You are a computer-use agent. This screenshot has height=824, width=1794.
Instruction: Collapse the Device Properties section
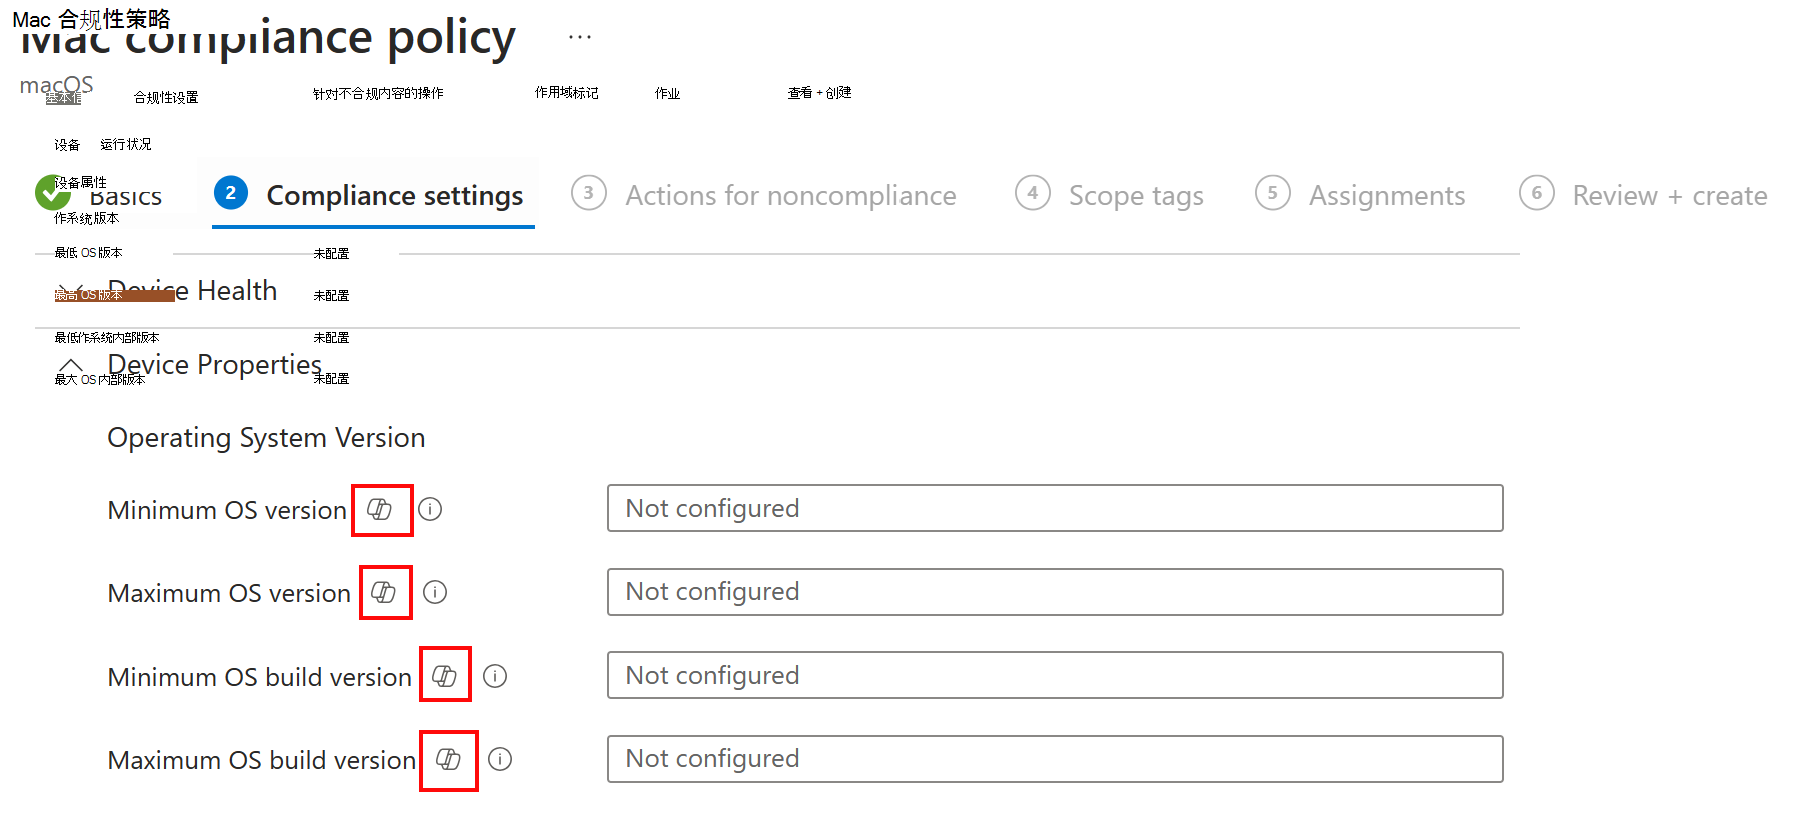(190, 365)
